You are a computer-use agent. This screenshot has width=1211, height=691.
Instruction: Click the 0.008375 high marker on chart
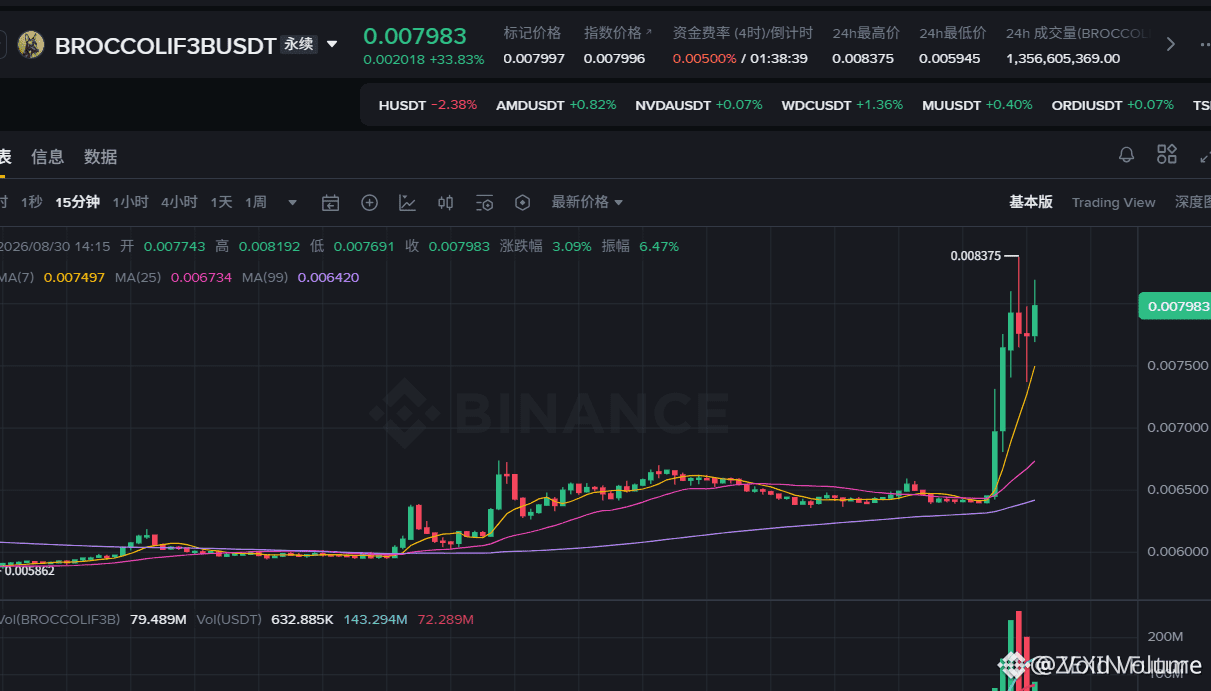click(x=976, y=256)
